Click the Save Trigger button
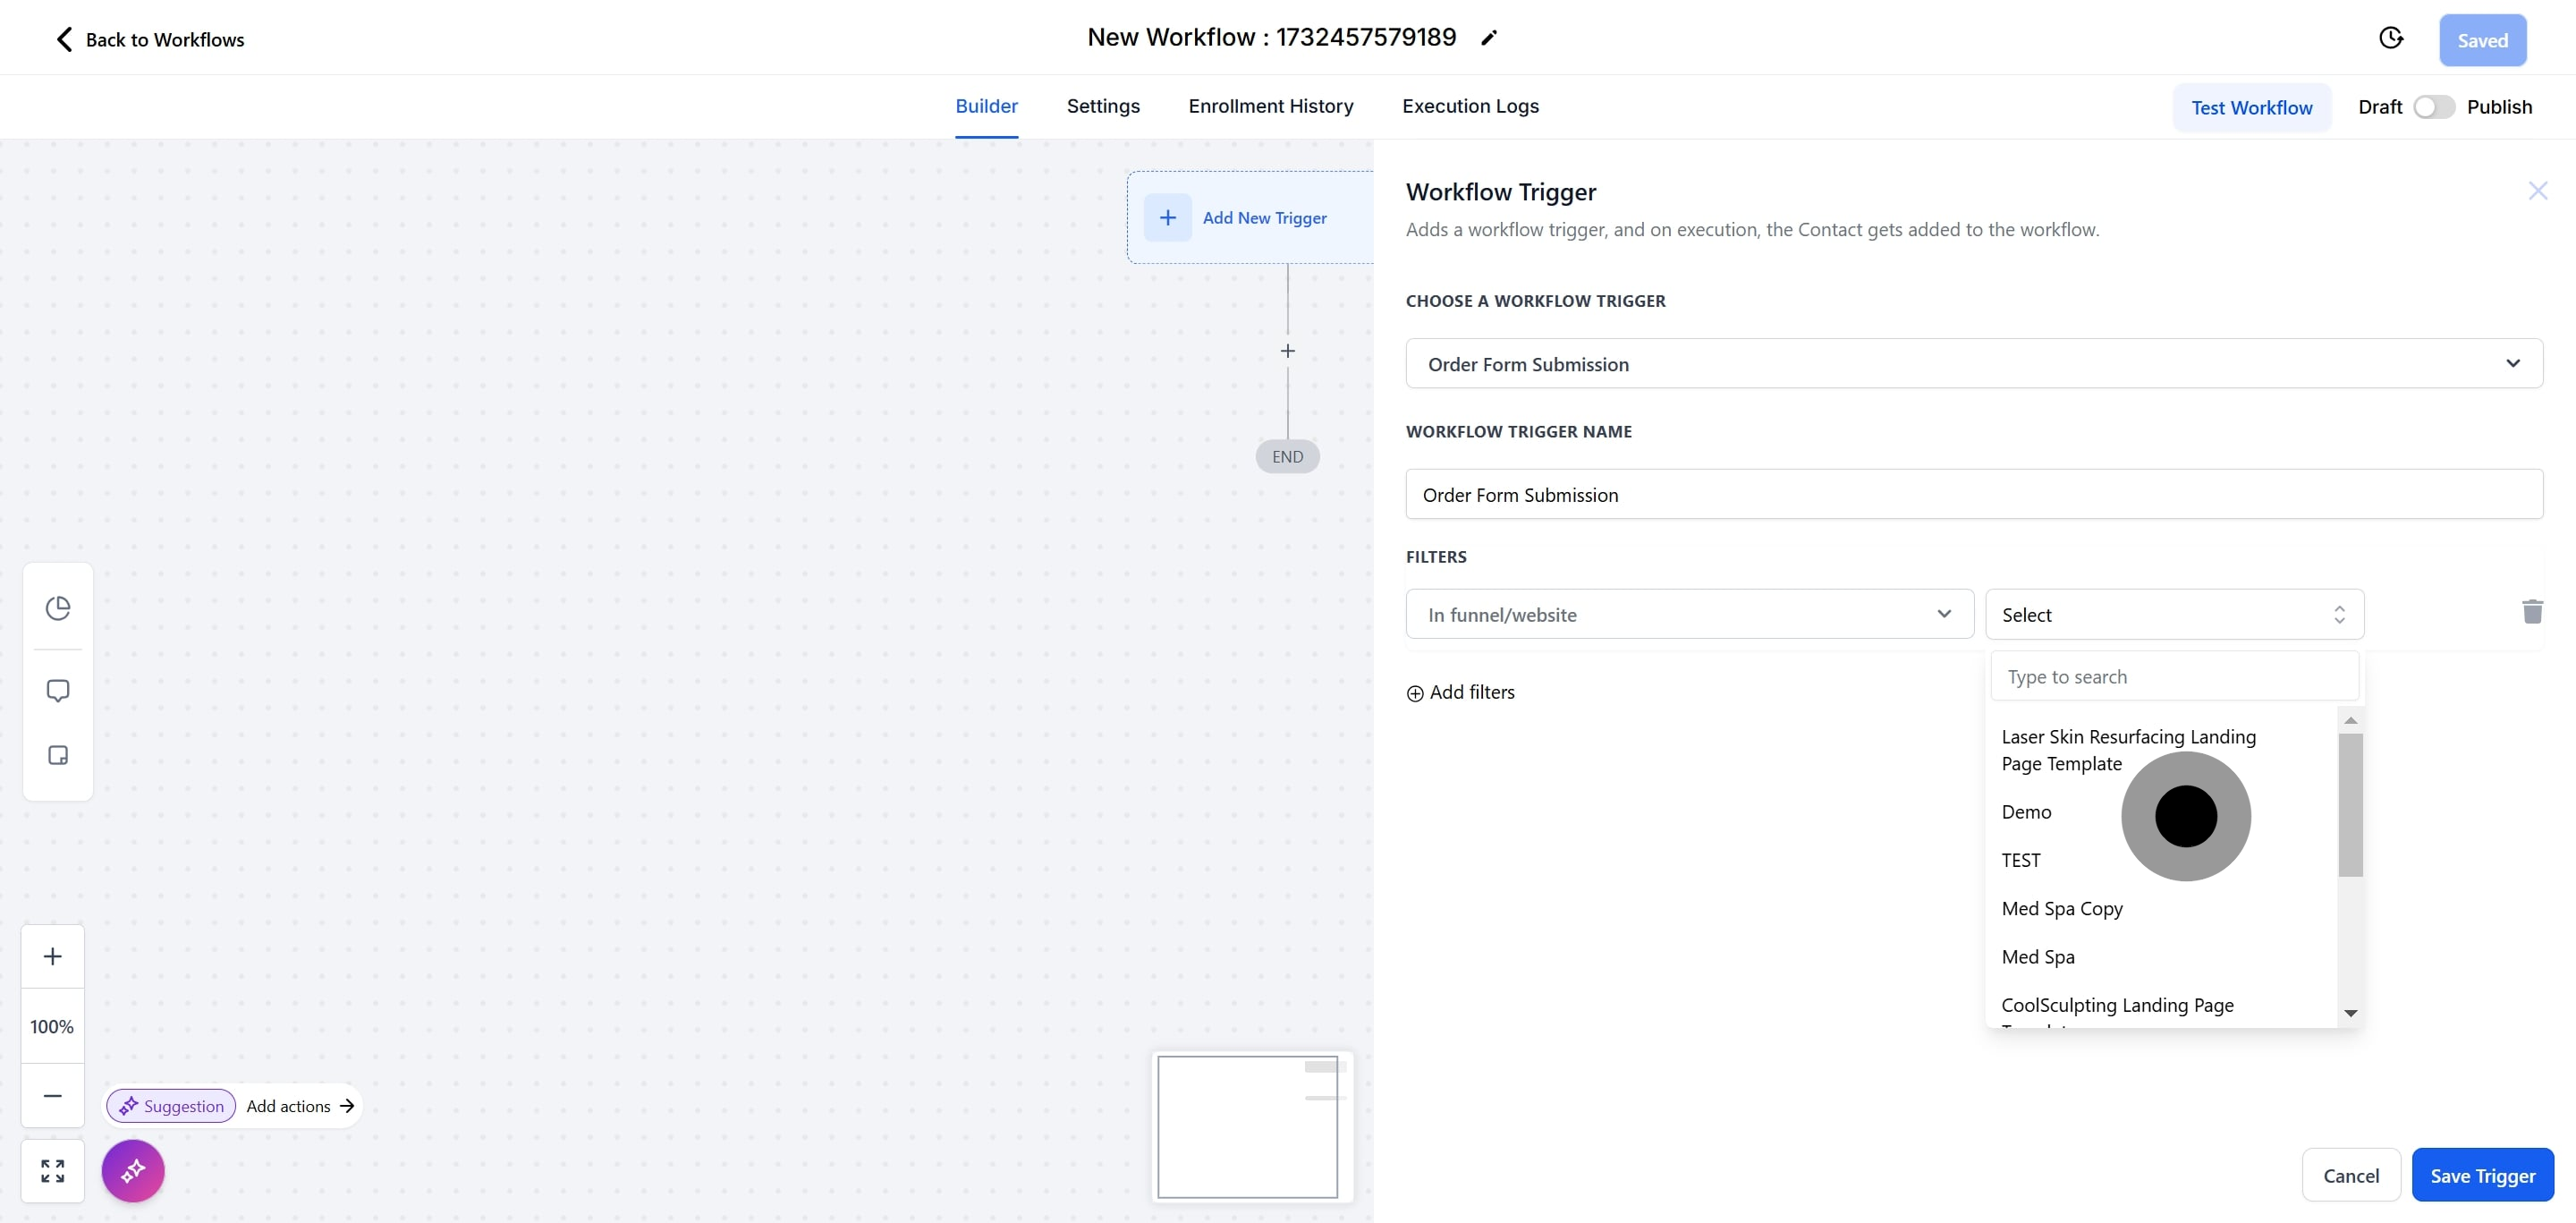The width and height of the screenshot is (2576, 1223). 2482,1176
